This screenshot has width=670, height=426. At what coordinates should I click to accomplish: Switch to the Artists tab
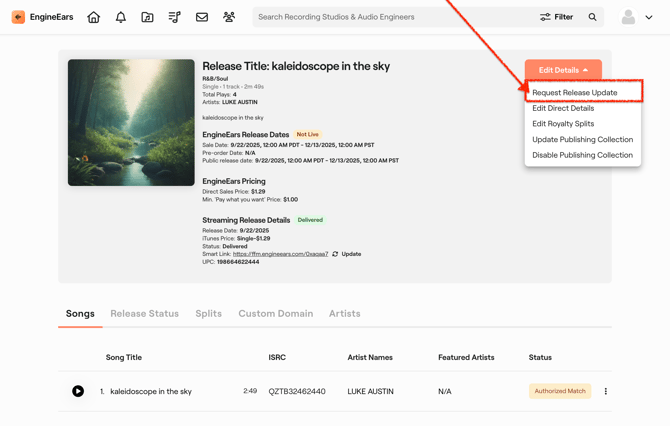344,314
